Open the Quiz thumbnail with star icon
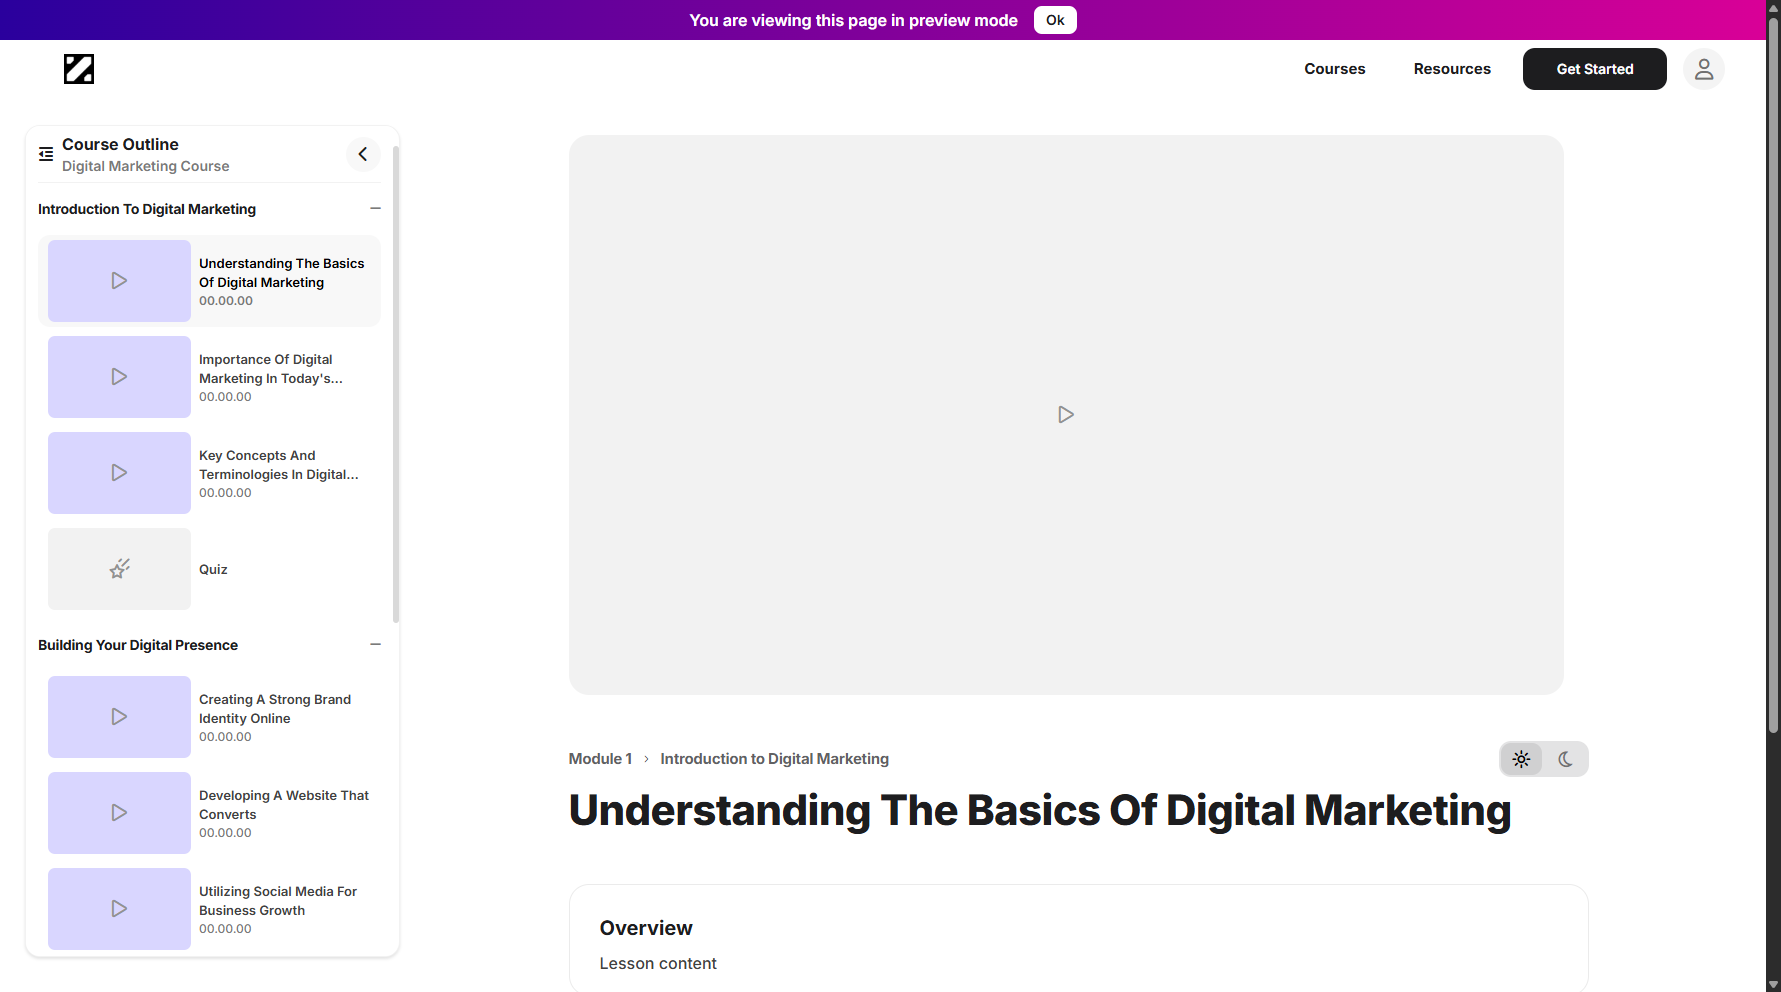Image resolution: width=1781 pixels, height=992 pixels. (119, 569)
